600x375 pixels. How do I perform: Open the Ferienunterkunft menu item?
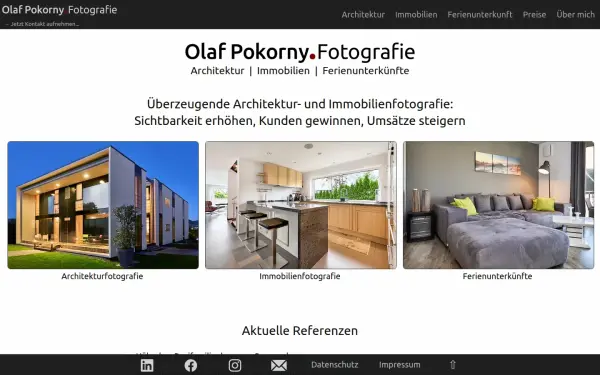point(480,15)
